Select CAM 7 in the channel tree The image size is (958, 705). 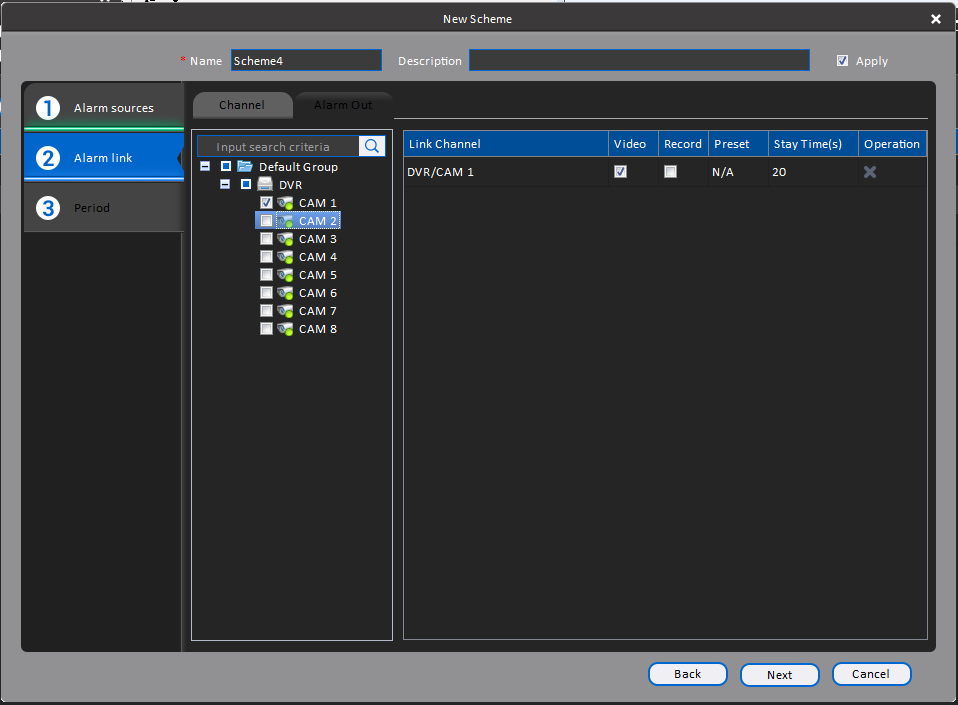(317, 311)
